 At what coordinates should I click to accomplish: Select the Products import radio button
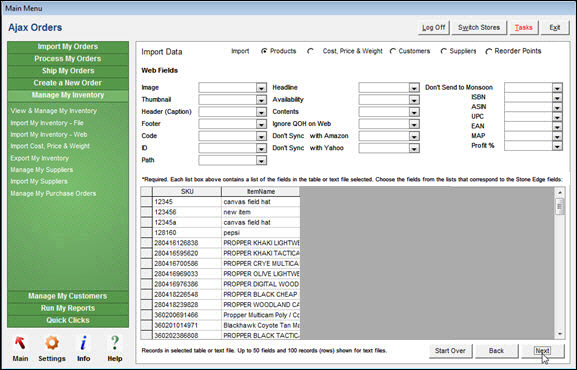264,51
